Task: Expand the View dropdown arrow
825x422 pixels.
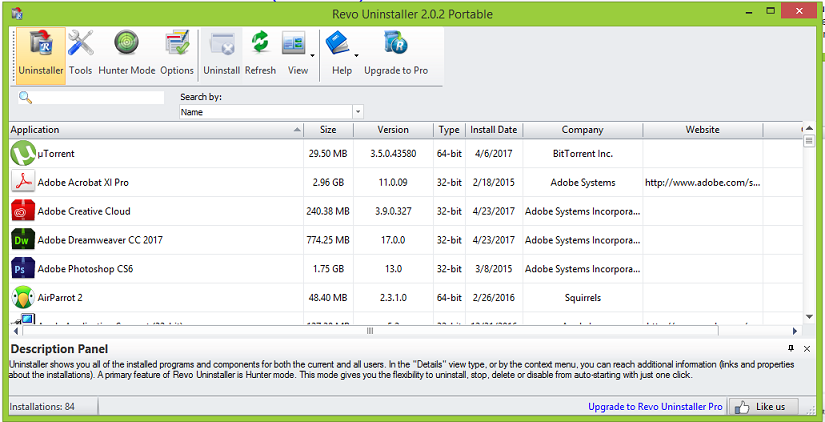Action: click(x=312, y=55)
